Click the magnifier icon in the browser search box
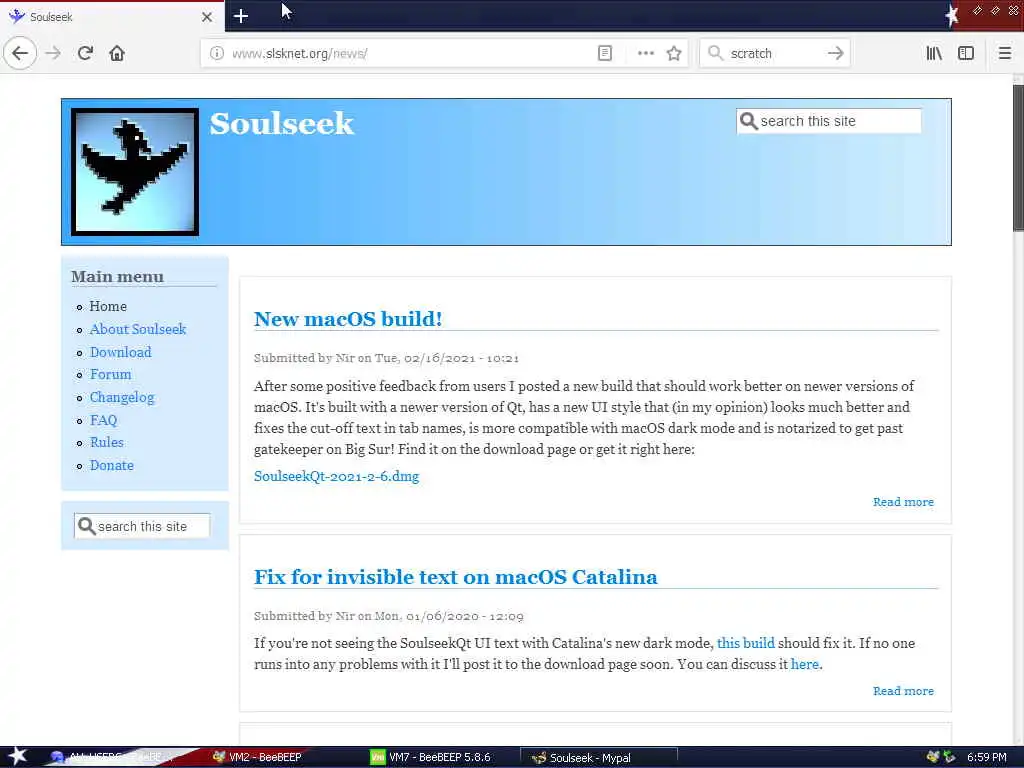The width and height of the screenshot is (1024, 768). click(716, 54)
